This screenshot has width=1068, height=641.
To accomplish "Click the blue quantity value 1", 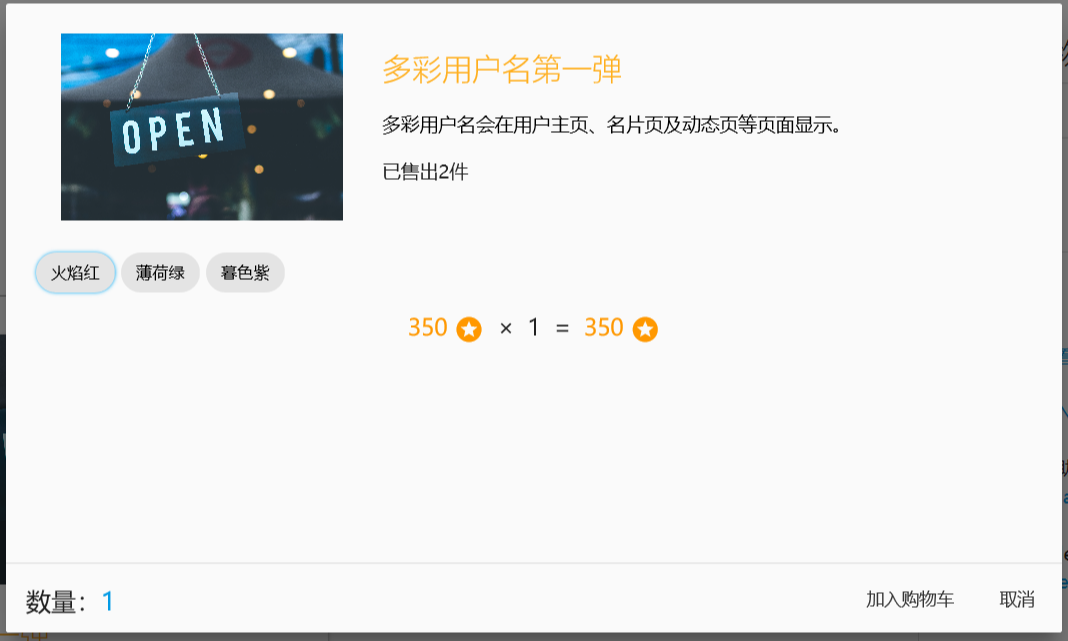I will pos(108,601).
